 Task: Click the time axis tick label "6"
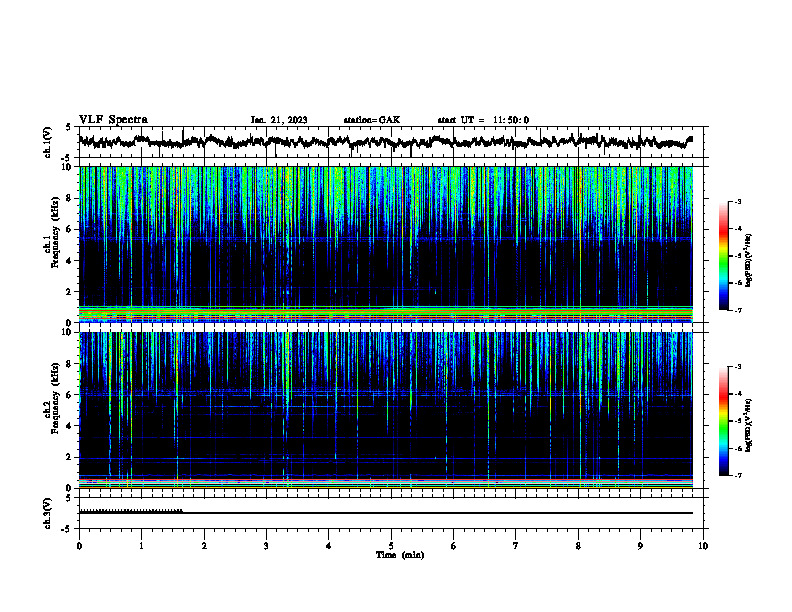[x=454, y=546]
